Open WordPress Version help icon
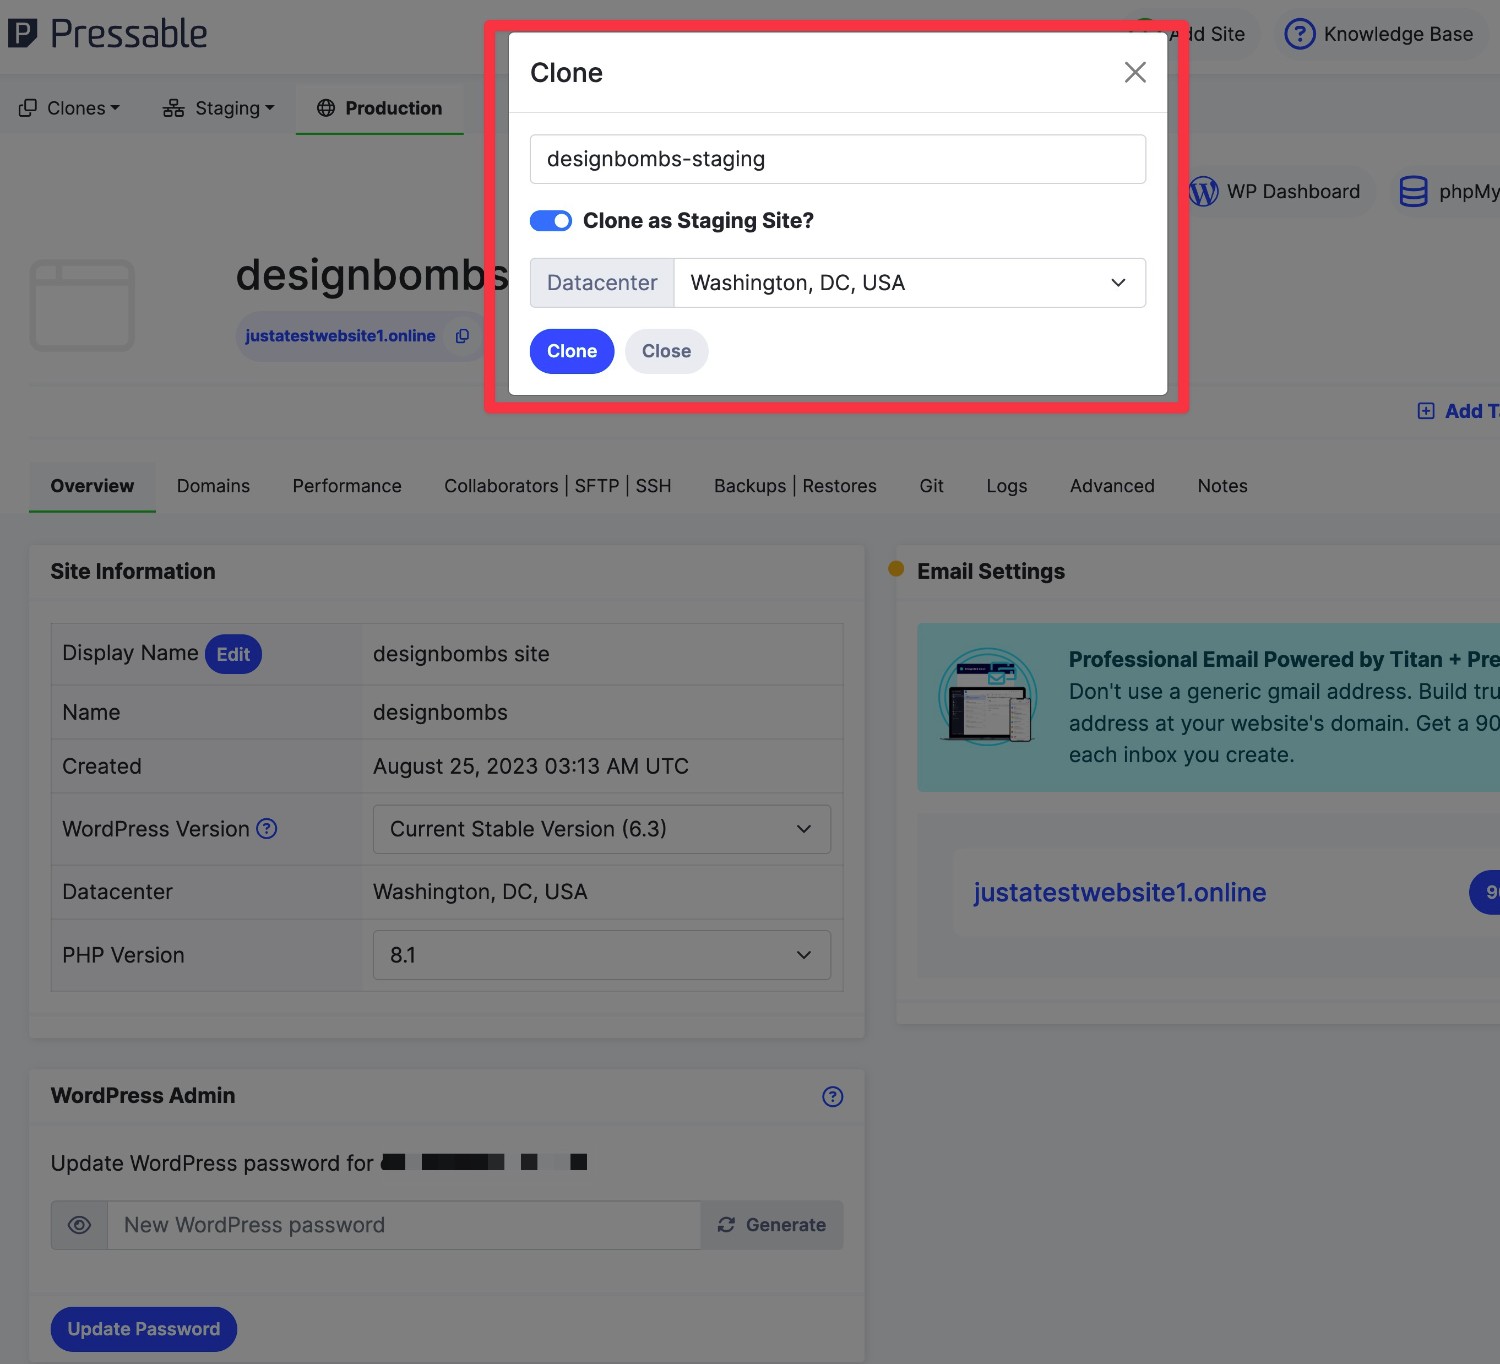Image resolution: width=1500 pixels, height=1364 pixels. [x=267, y=829]
